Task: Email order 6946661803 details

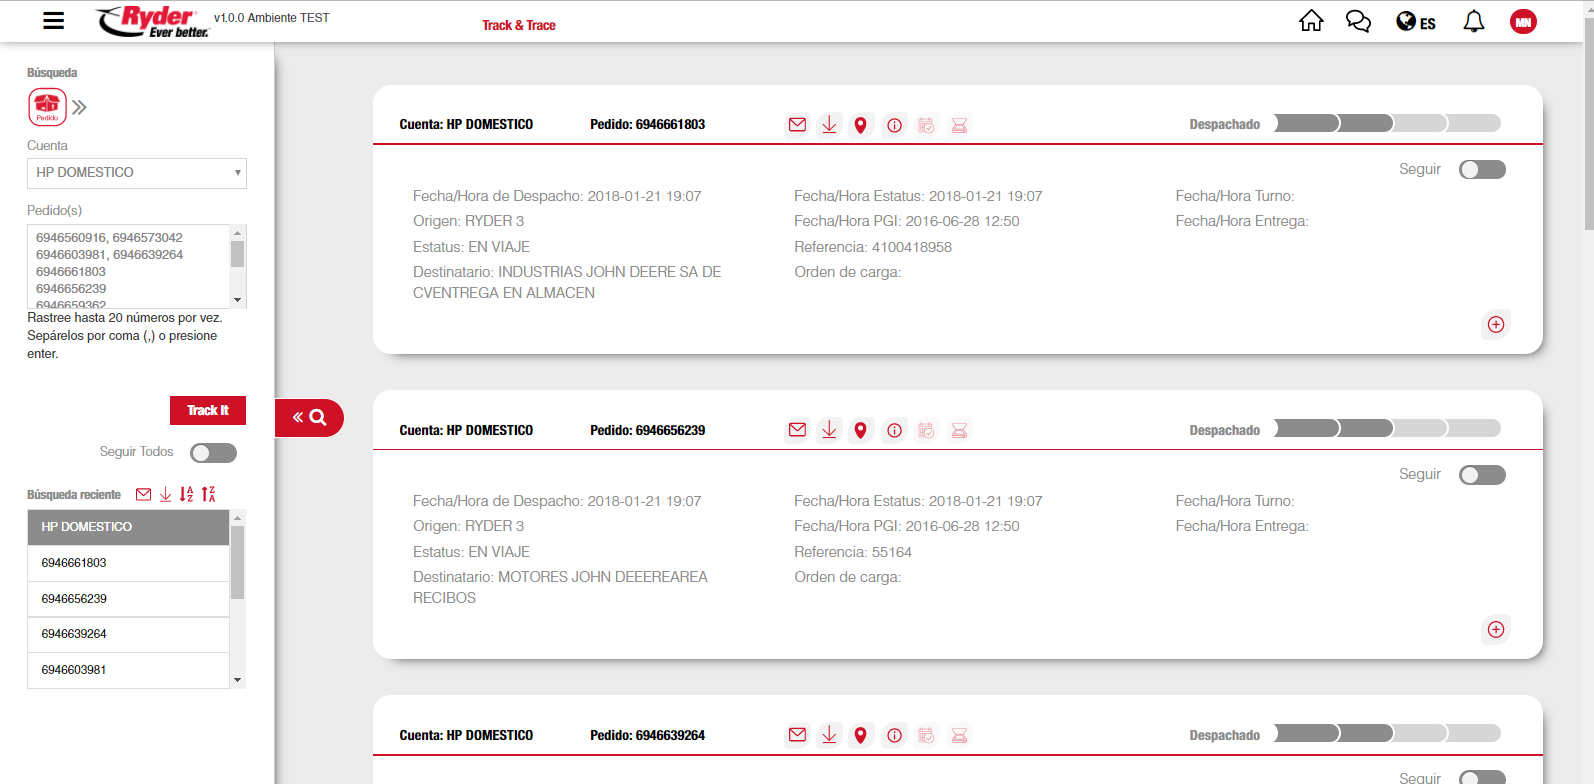Action: (797, 125)
